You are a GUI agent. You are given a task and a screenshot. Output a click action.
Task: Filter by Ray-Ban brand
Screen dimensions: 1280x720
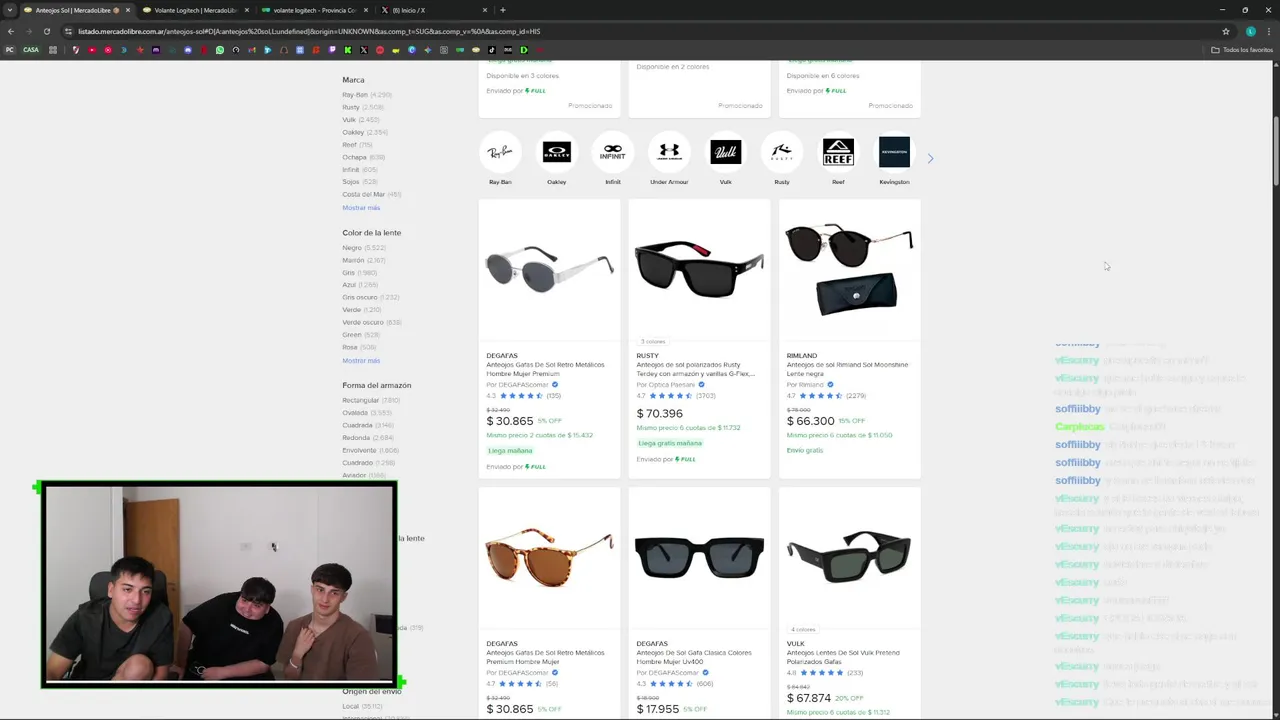[366, 95]
